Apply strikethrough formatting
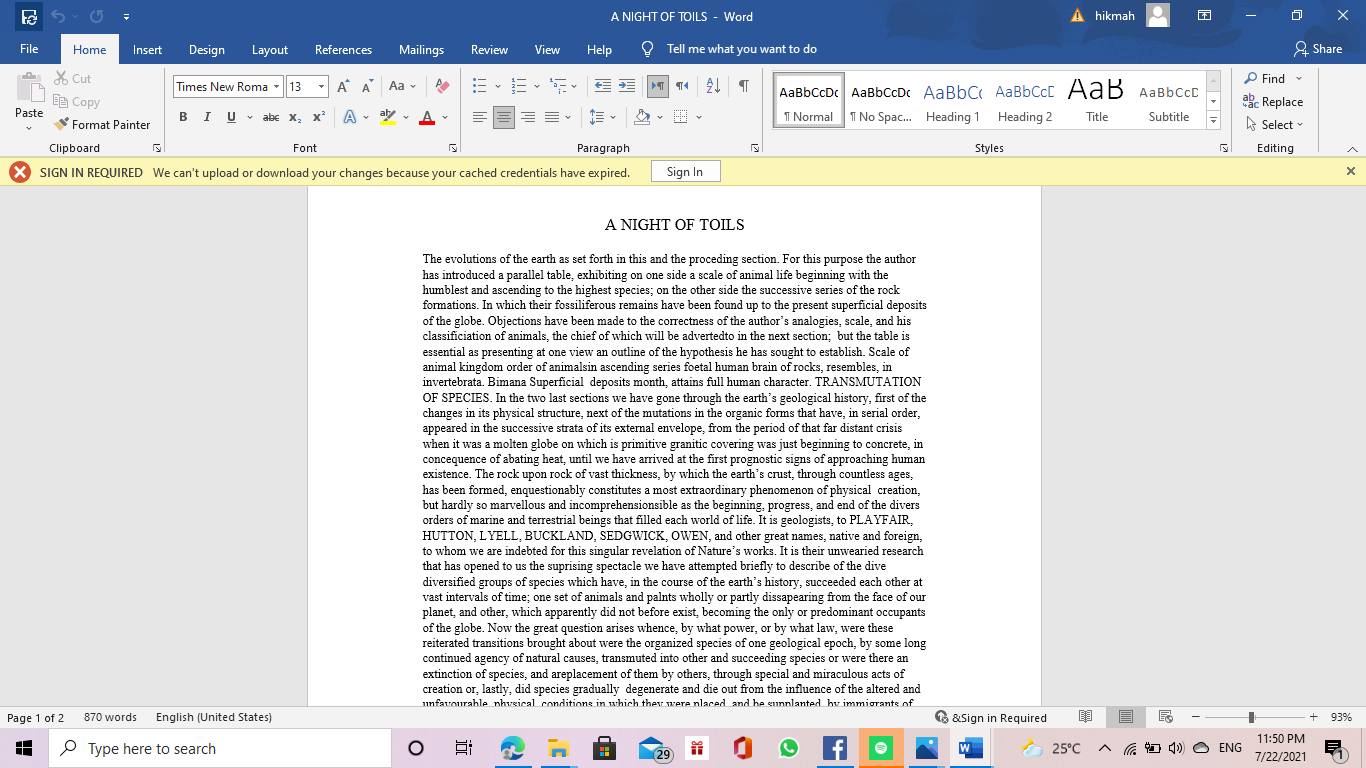Image resolution: width=1366 pixels, height=768 pixels. pyautogui.click(x=270, y=117)
